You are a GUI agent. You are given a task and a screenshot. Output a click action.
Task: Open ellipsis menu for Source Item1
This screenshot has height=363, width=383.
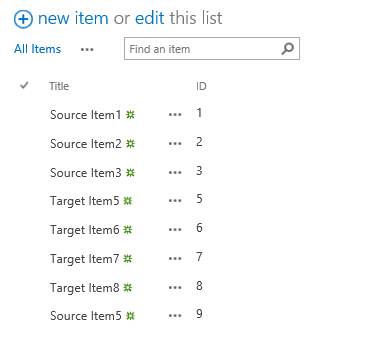175,115
